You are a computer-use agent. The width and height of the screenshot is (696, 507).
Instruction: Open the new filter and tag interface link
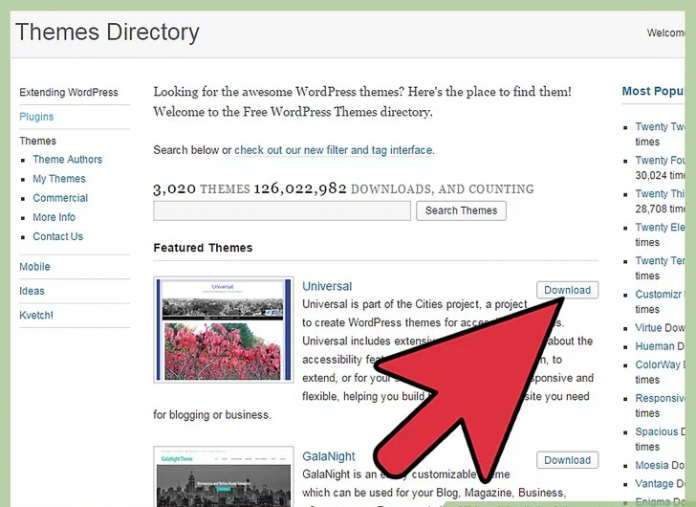(x=334, y=150)
